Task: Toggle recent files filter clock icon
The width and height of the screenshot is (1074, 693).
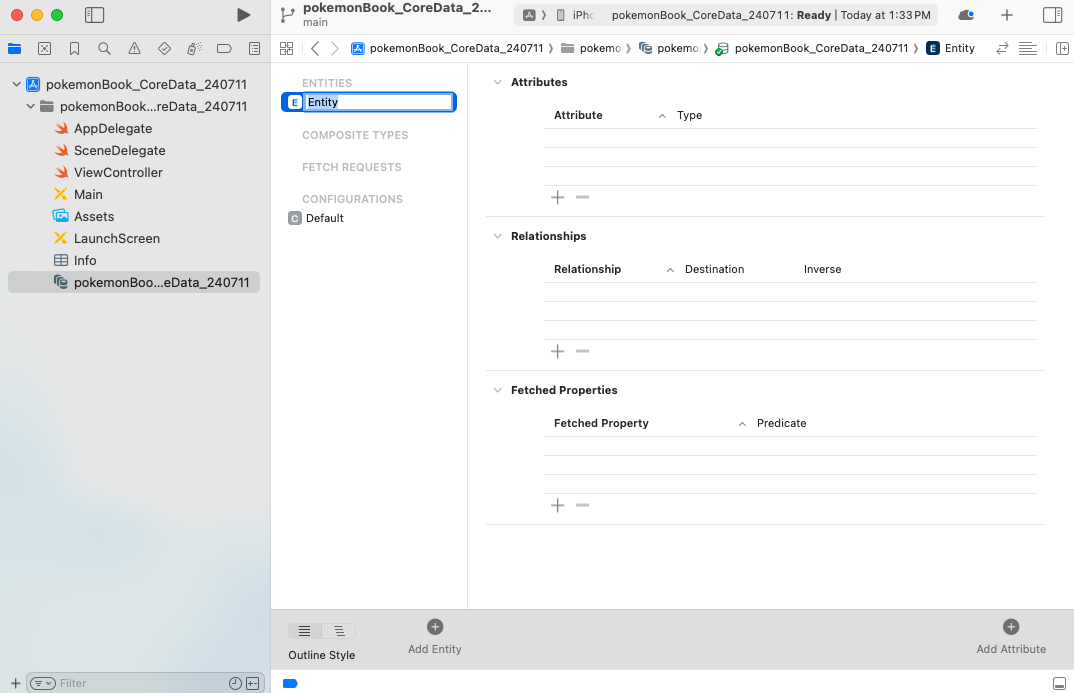Action: coord(235,683)
